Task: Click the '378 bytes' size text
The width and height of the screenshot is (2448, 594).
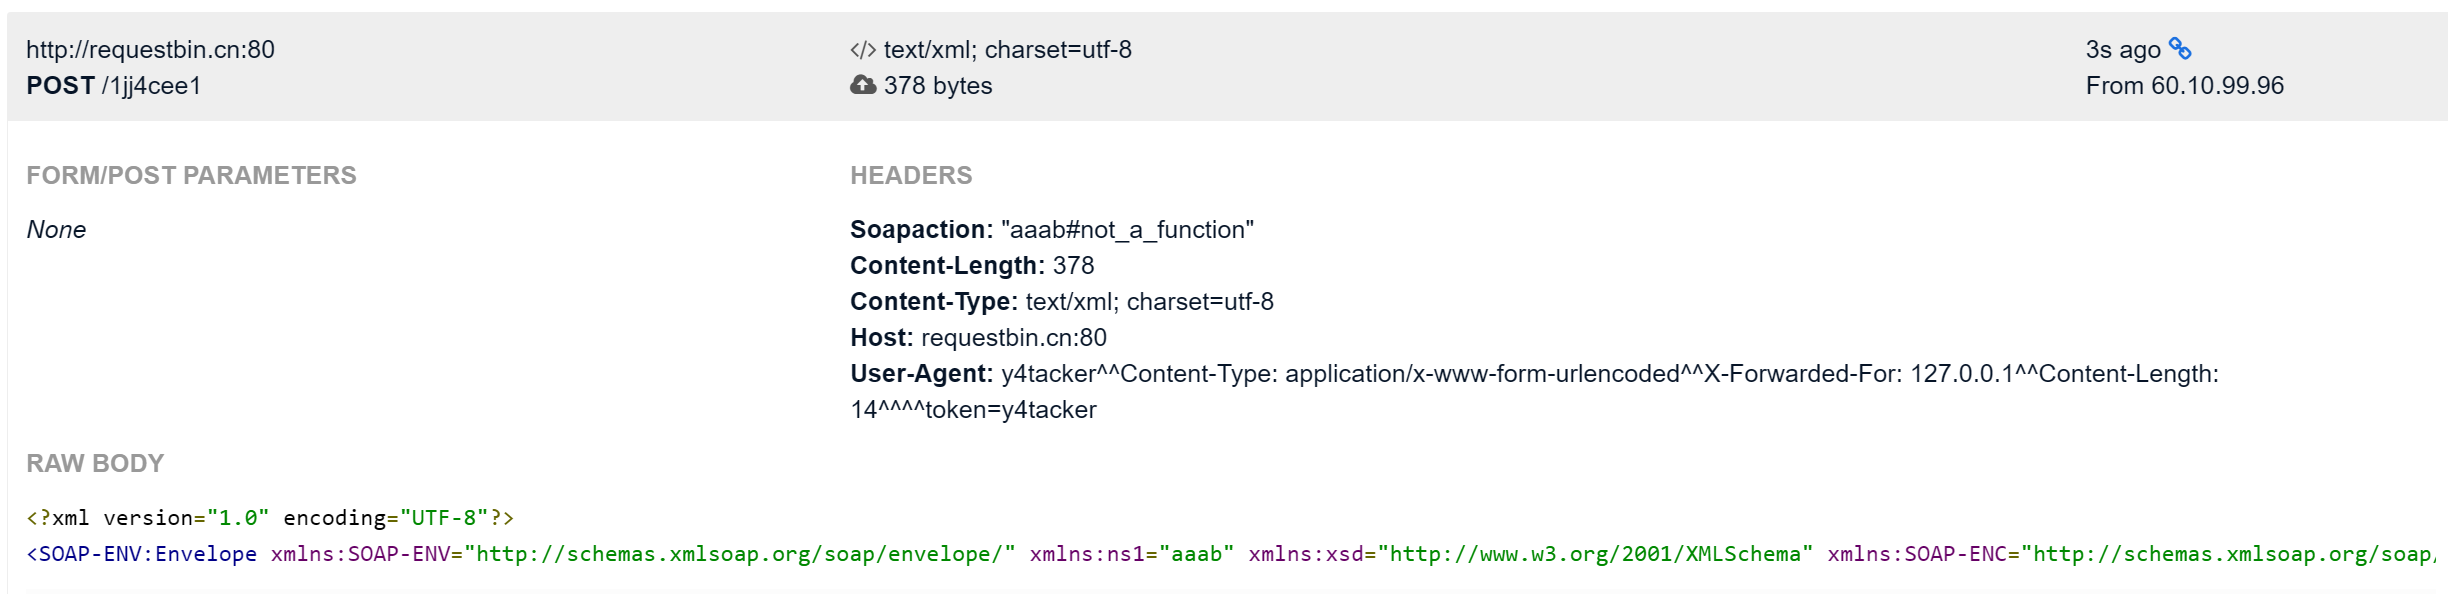Action: click(937, 86)
